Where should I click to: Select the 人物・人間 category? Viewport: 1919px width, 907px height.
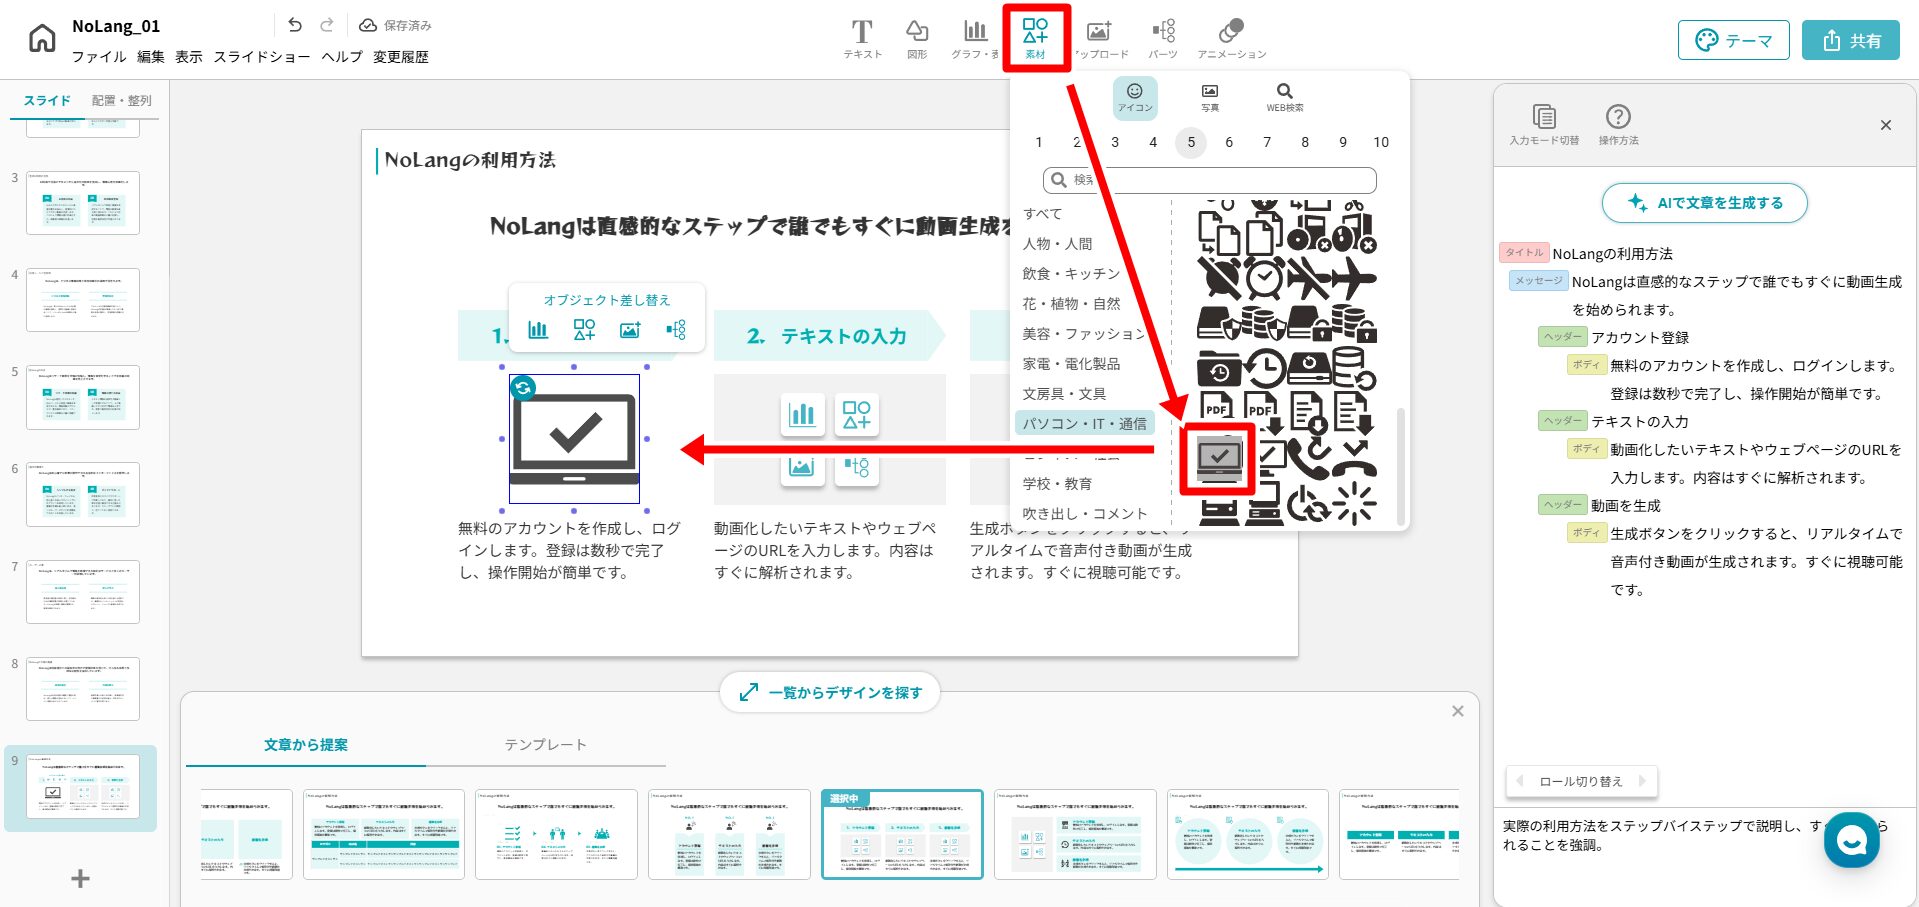[1057, 244]
